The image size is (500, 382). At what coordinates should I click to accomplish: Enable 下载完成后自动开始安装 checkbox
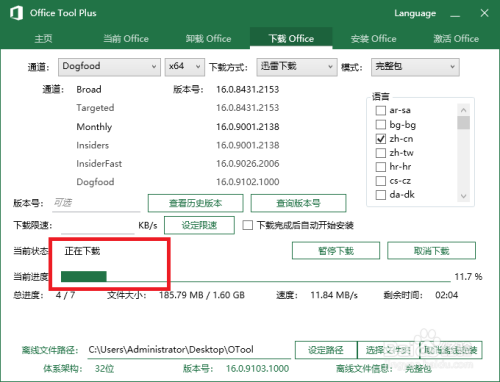(248, 225)
